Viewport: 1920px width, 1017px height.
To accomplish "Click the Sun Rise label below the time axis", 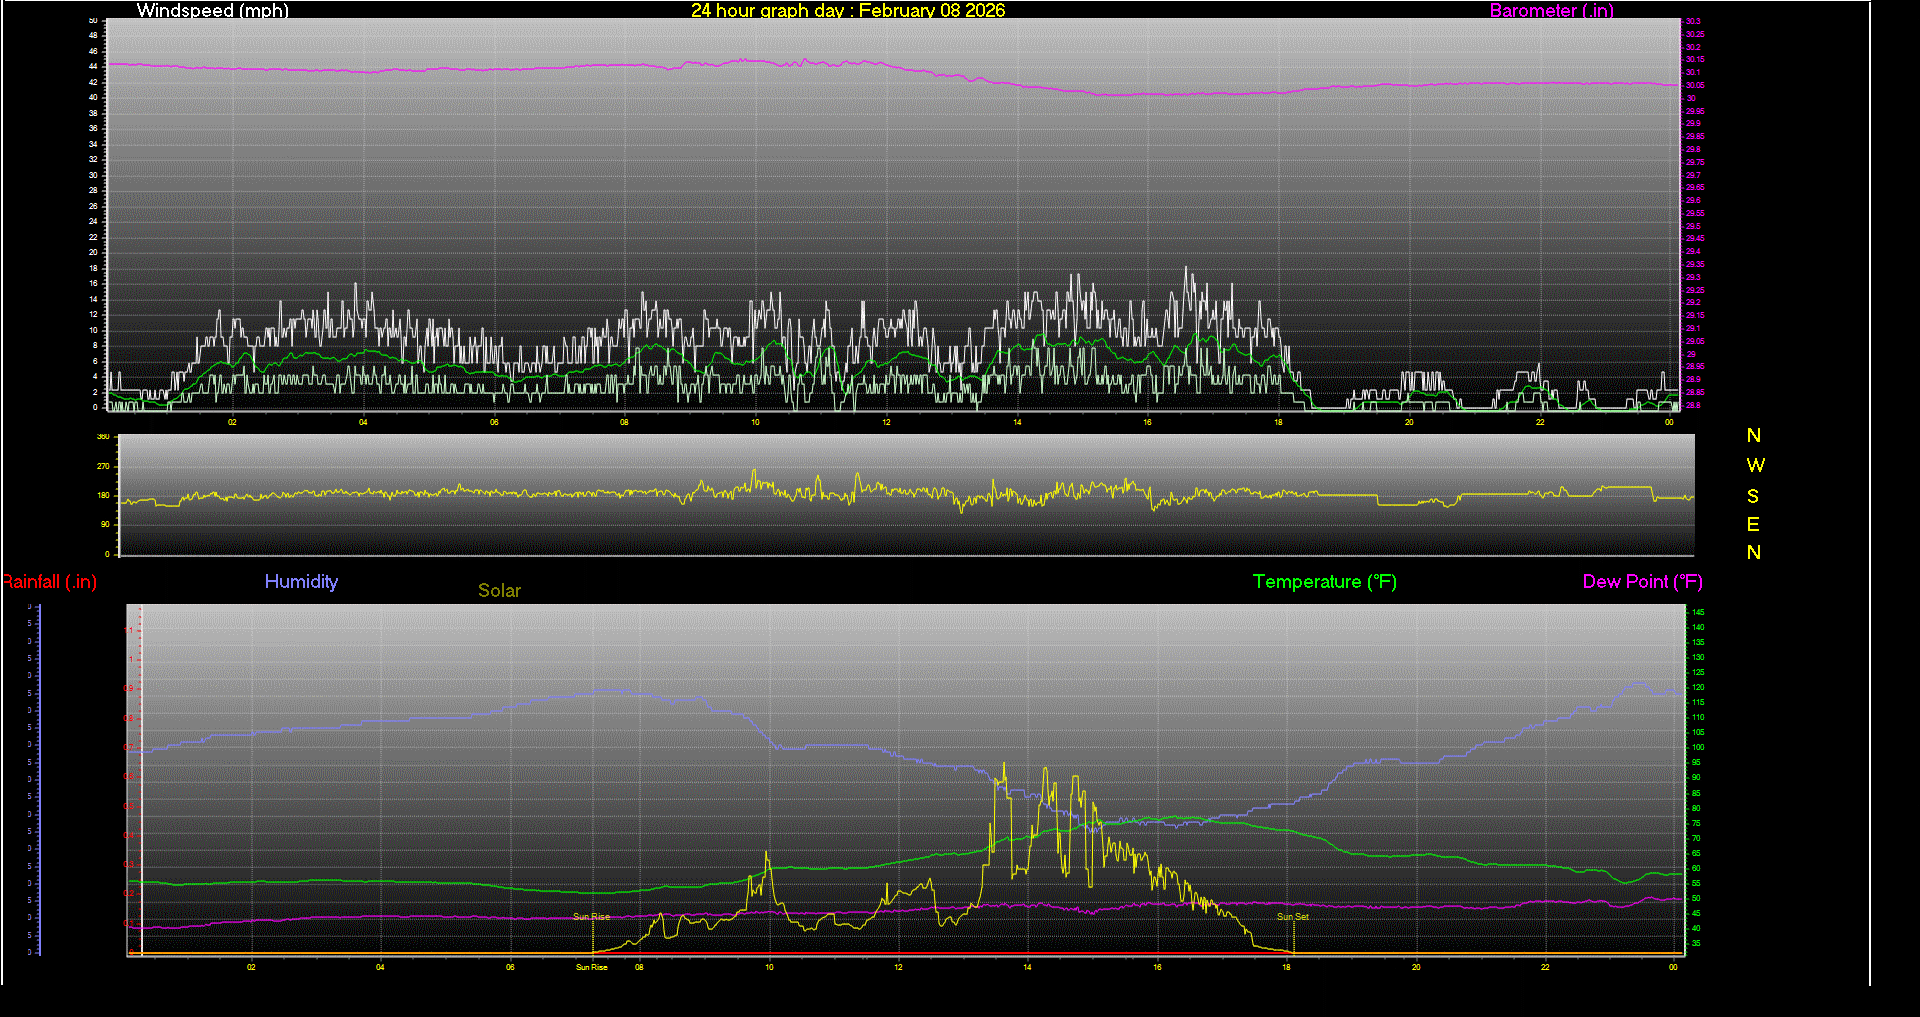I will click(591, 967).
